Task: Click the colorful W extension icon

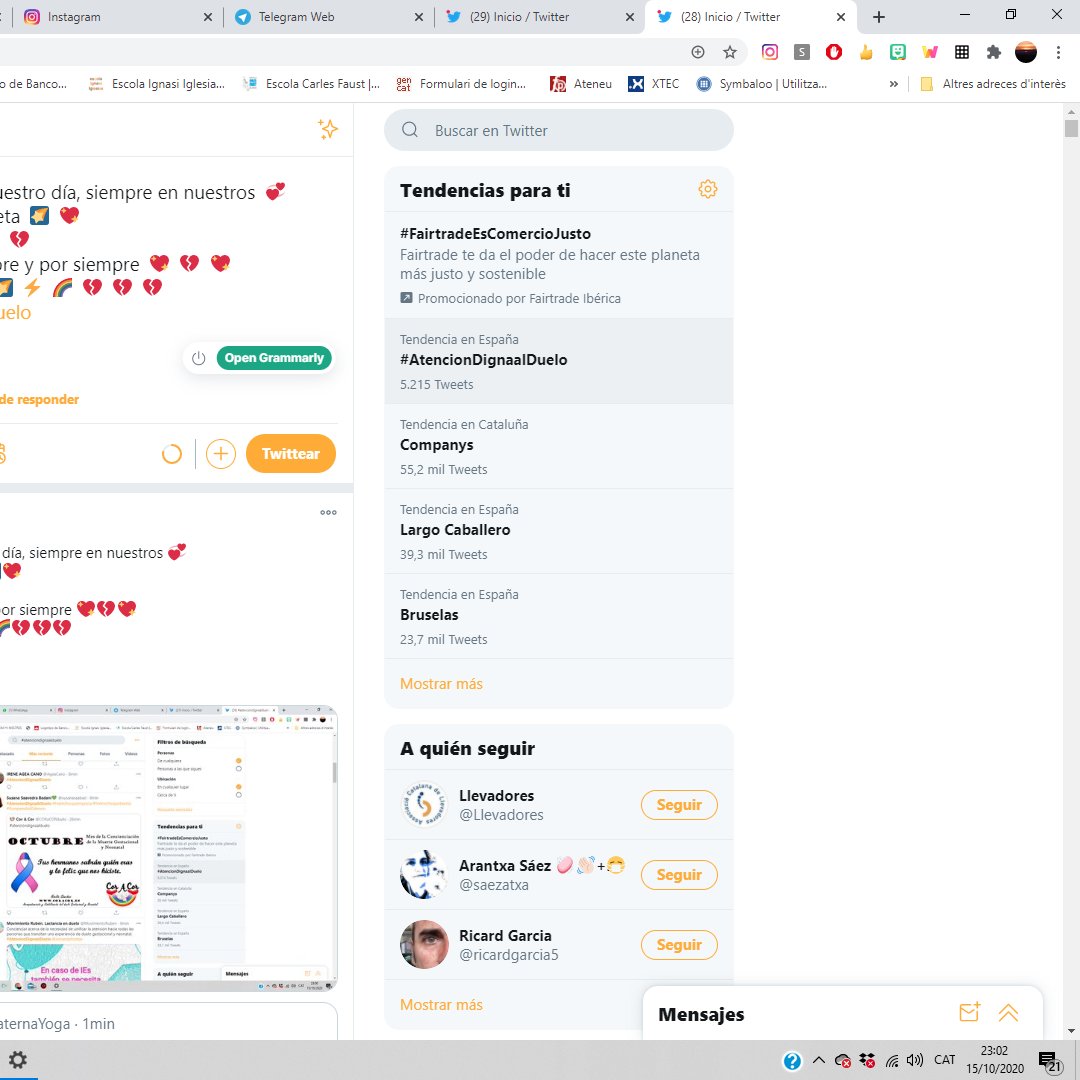Action: (930, 52)
